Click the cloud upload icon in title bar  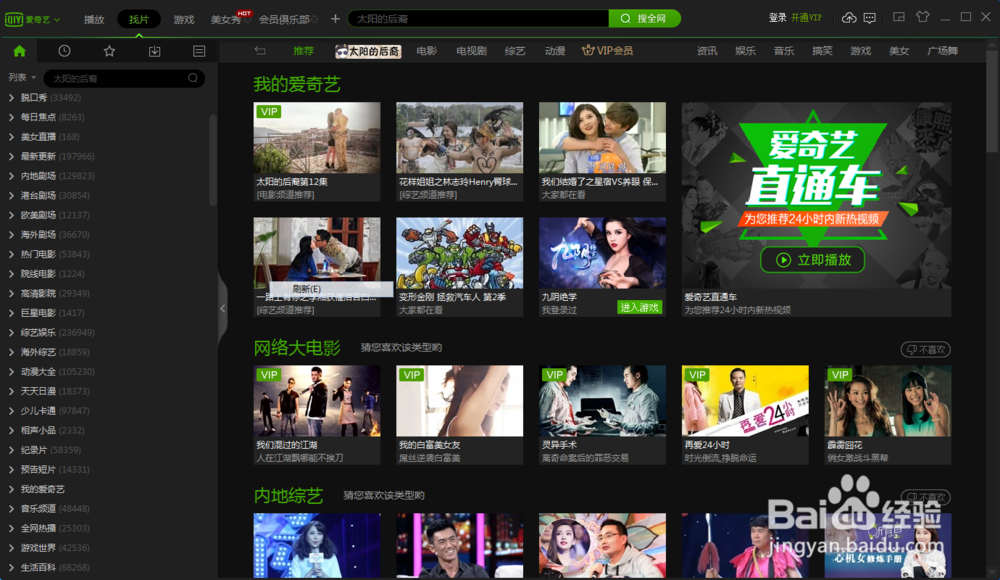pyautogui.click(x=849, y=18)
